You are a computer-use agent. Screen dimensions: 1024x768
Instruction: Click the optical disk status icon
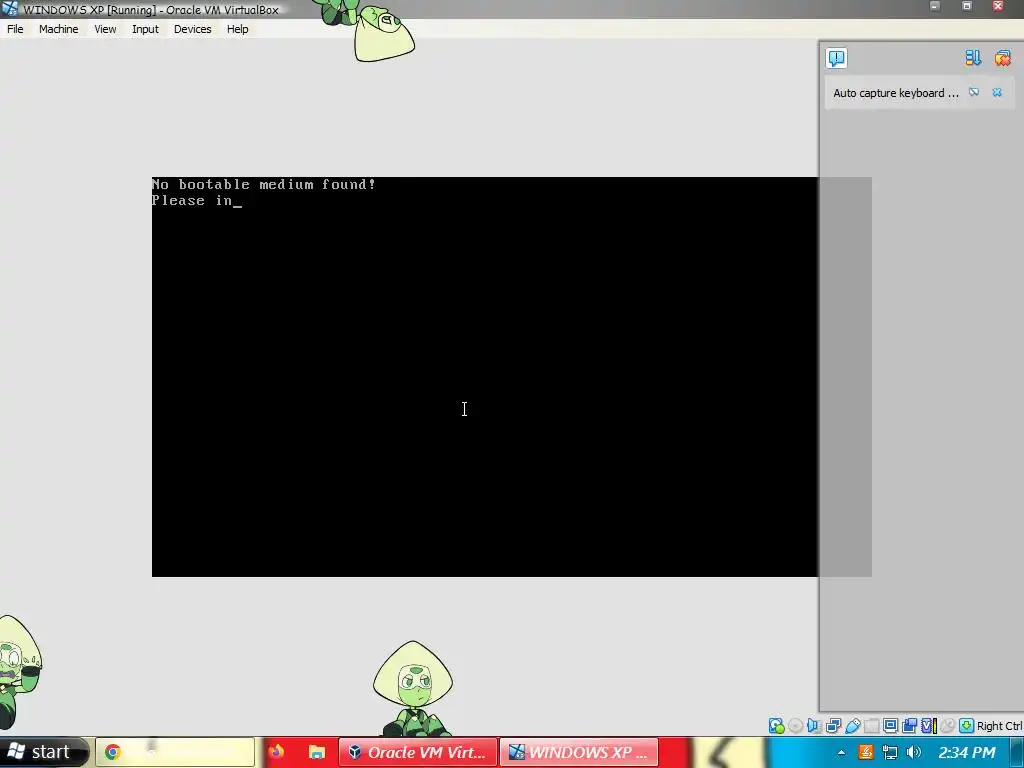(795, 726)
